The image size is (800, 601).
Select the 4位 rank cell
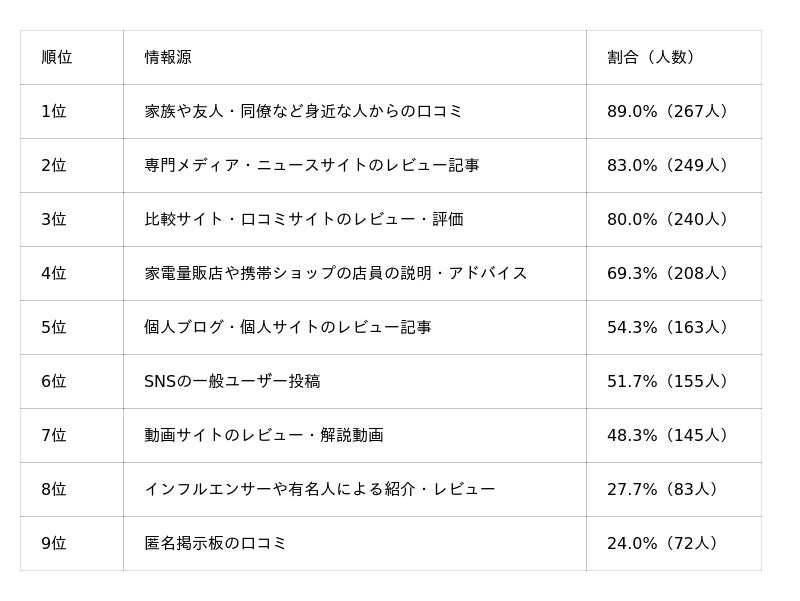pyautogui.click(x=54, y=273)
